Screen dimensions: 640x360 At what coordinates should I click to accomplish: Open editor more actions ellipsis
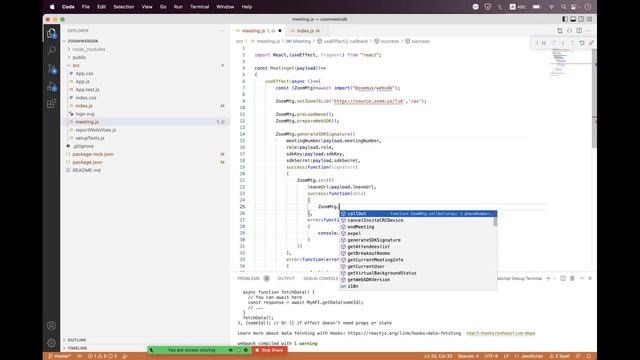pyautogui.click(x=589, y=31)
